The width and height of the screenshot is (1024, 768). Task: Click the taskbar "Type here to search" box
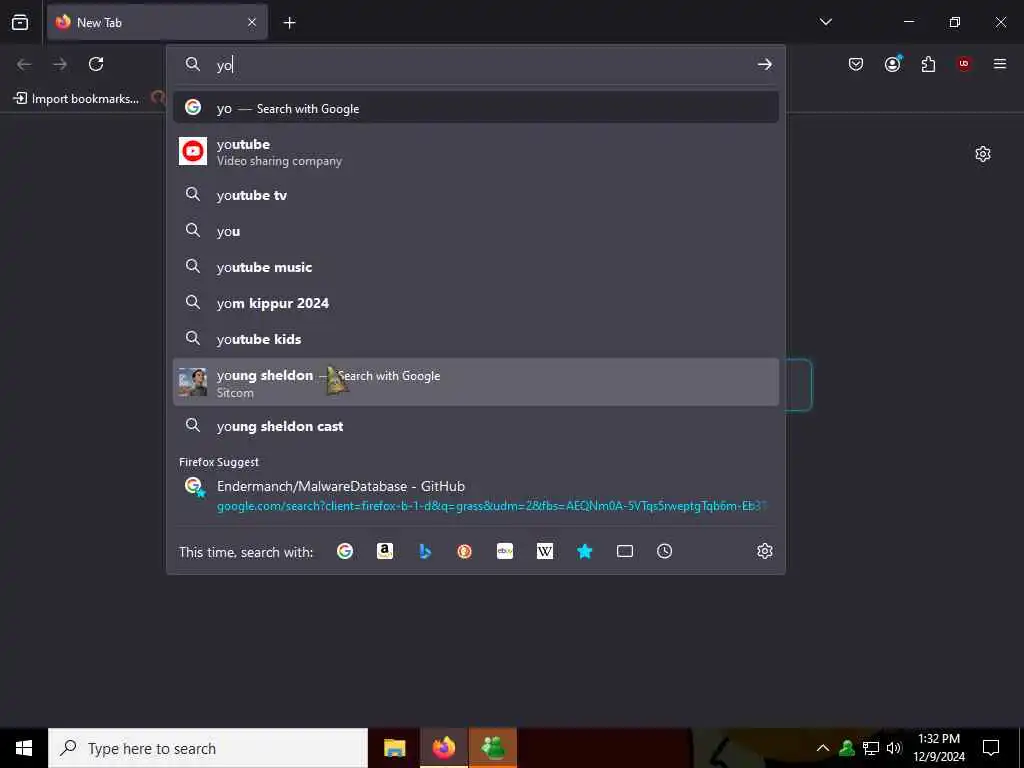click(208, 748)
